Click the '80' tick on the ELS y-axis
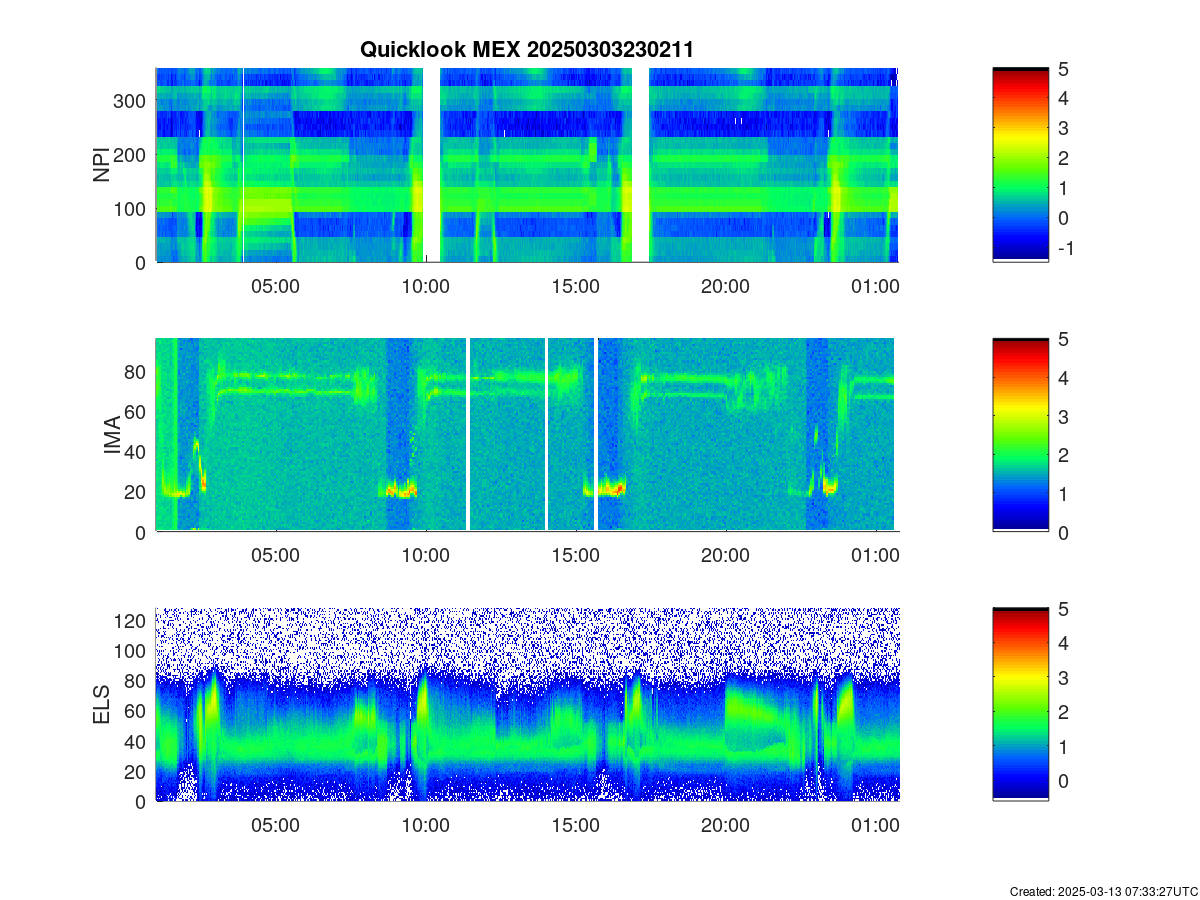This screenshot has height=900, width=1200. 136,681
